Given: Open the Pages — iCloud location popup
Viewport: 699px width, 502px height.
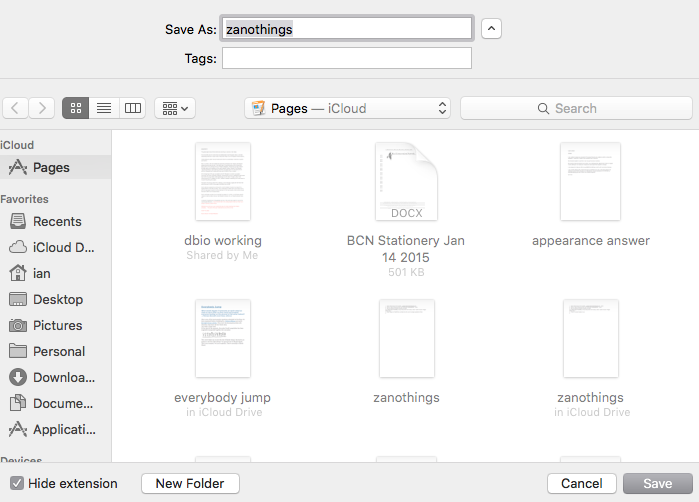Looking at the screenshot, I should point(347,108).
